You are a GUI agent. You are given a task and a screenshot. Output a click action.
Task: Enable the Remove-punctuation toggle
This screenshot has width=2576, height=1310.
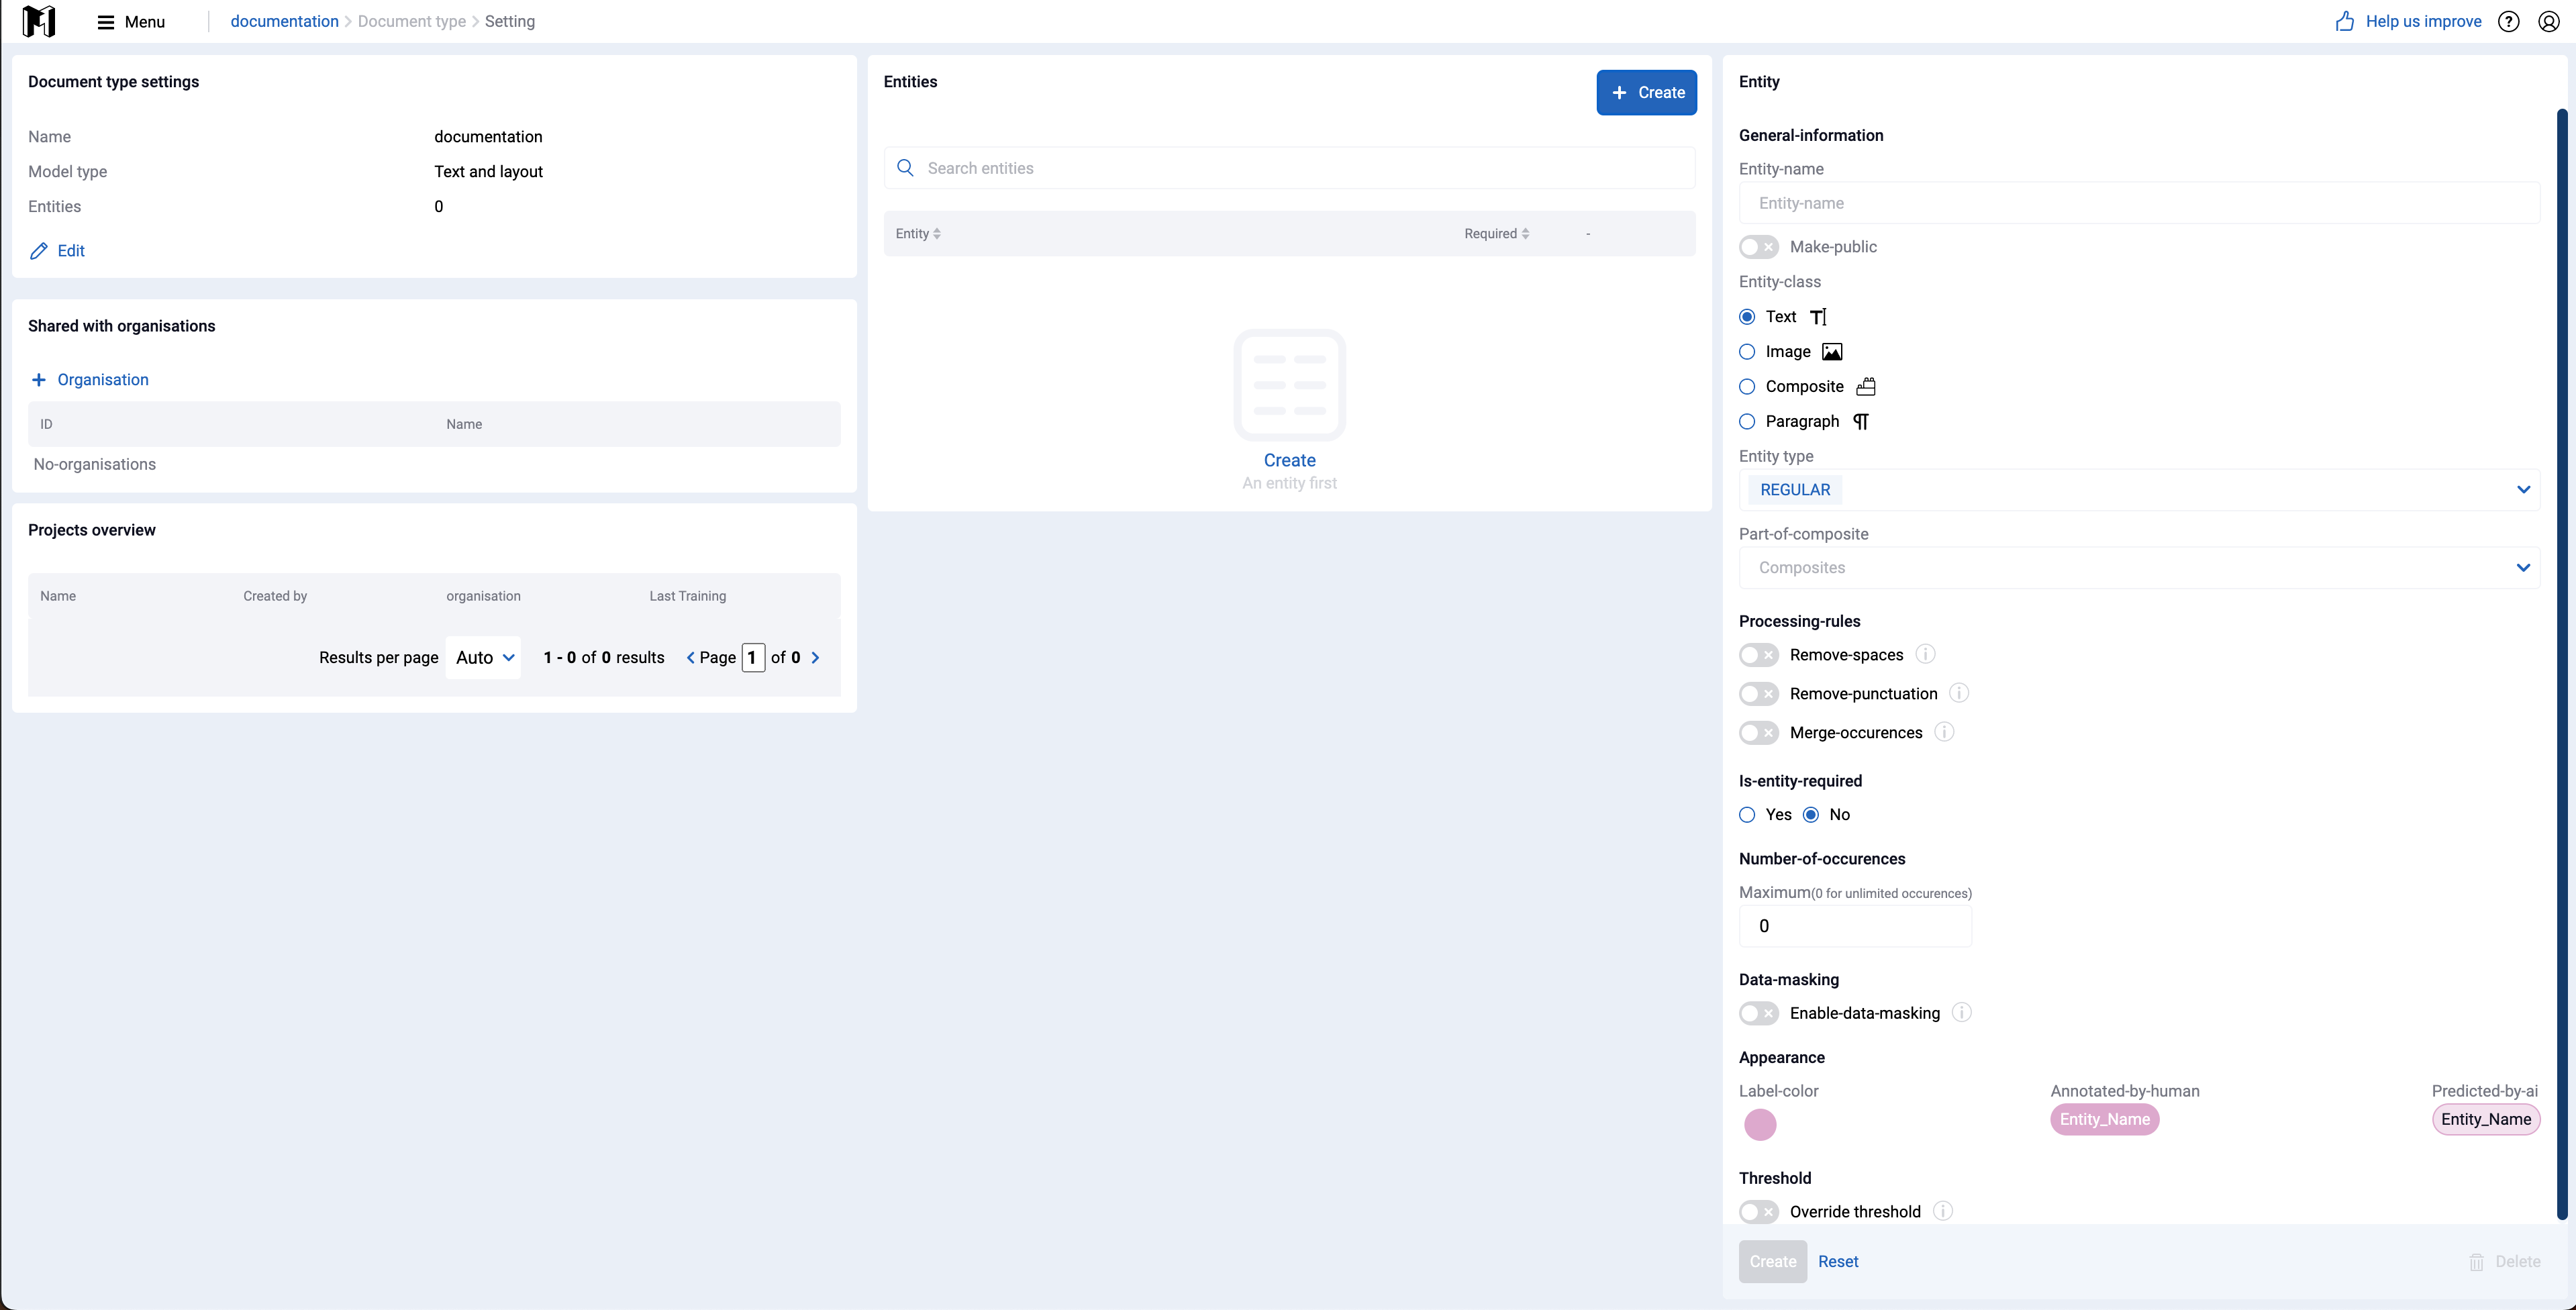click(x=1758, y=694)
